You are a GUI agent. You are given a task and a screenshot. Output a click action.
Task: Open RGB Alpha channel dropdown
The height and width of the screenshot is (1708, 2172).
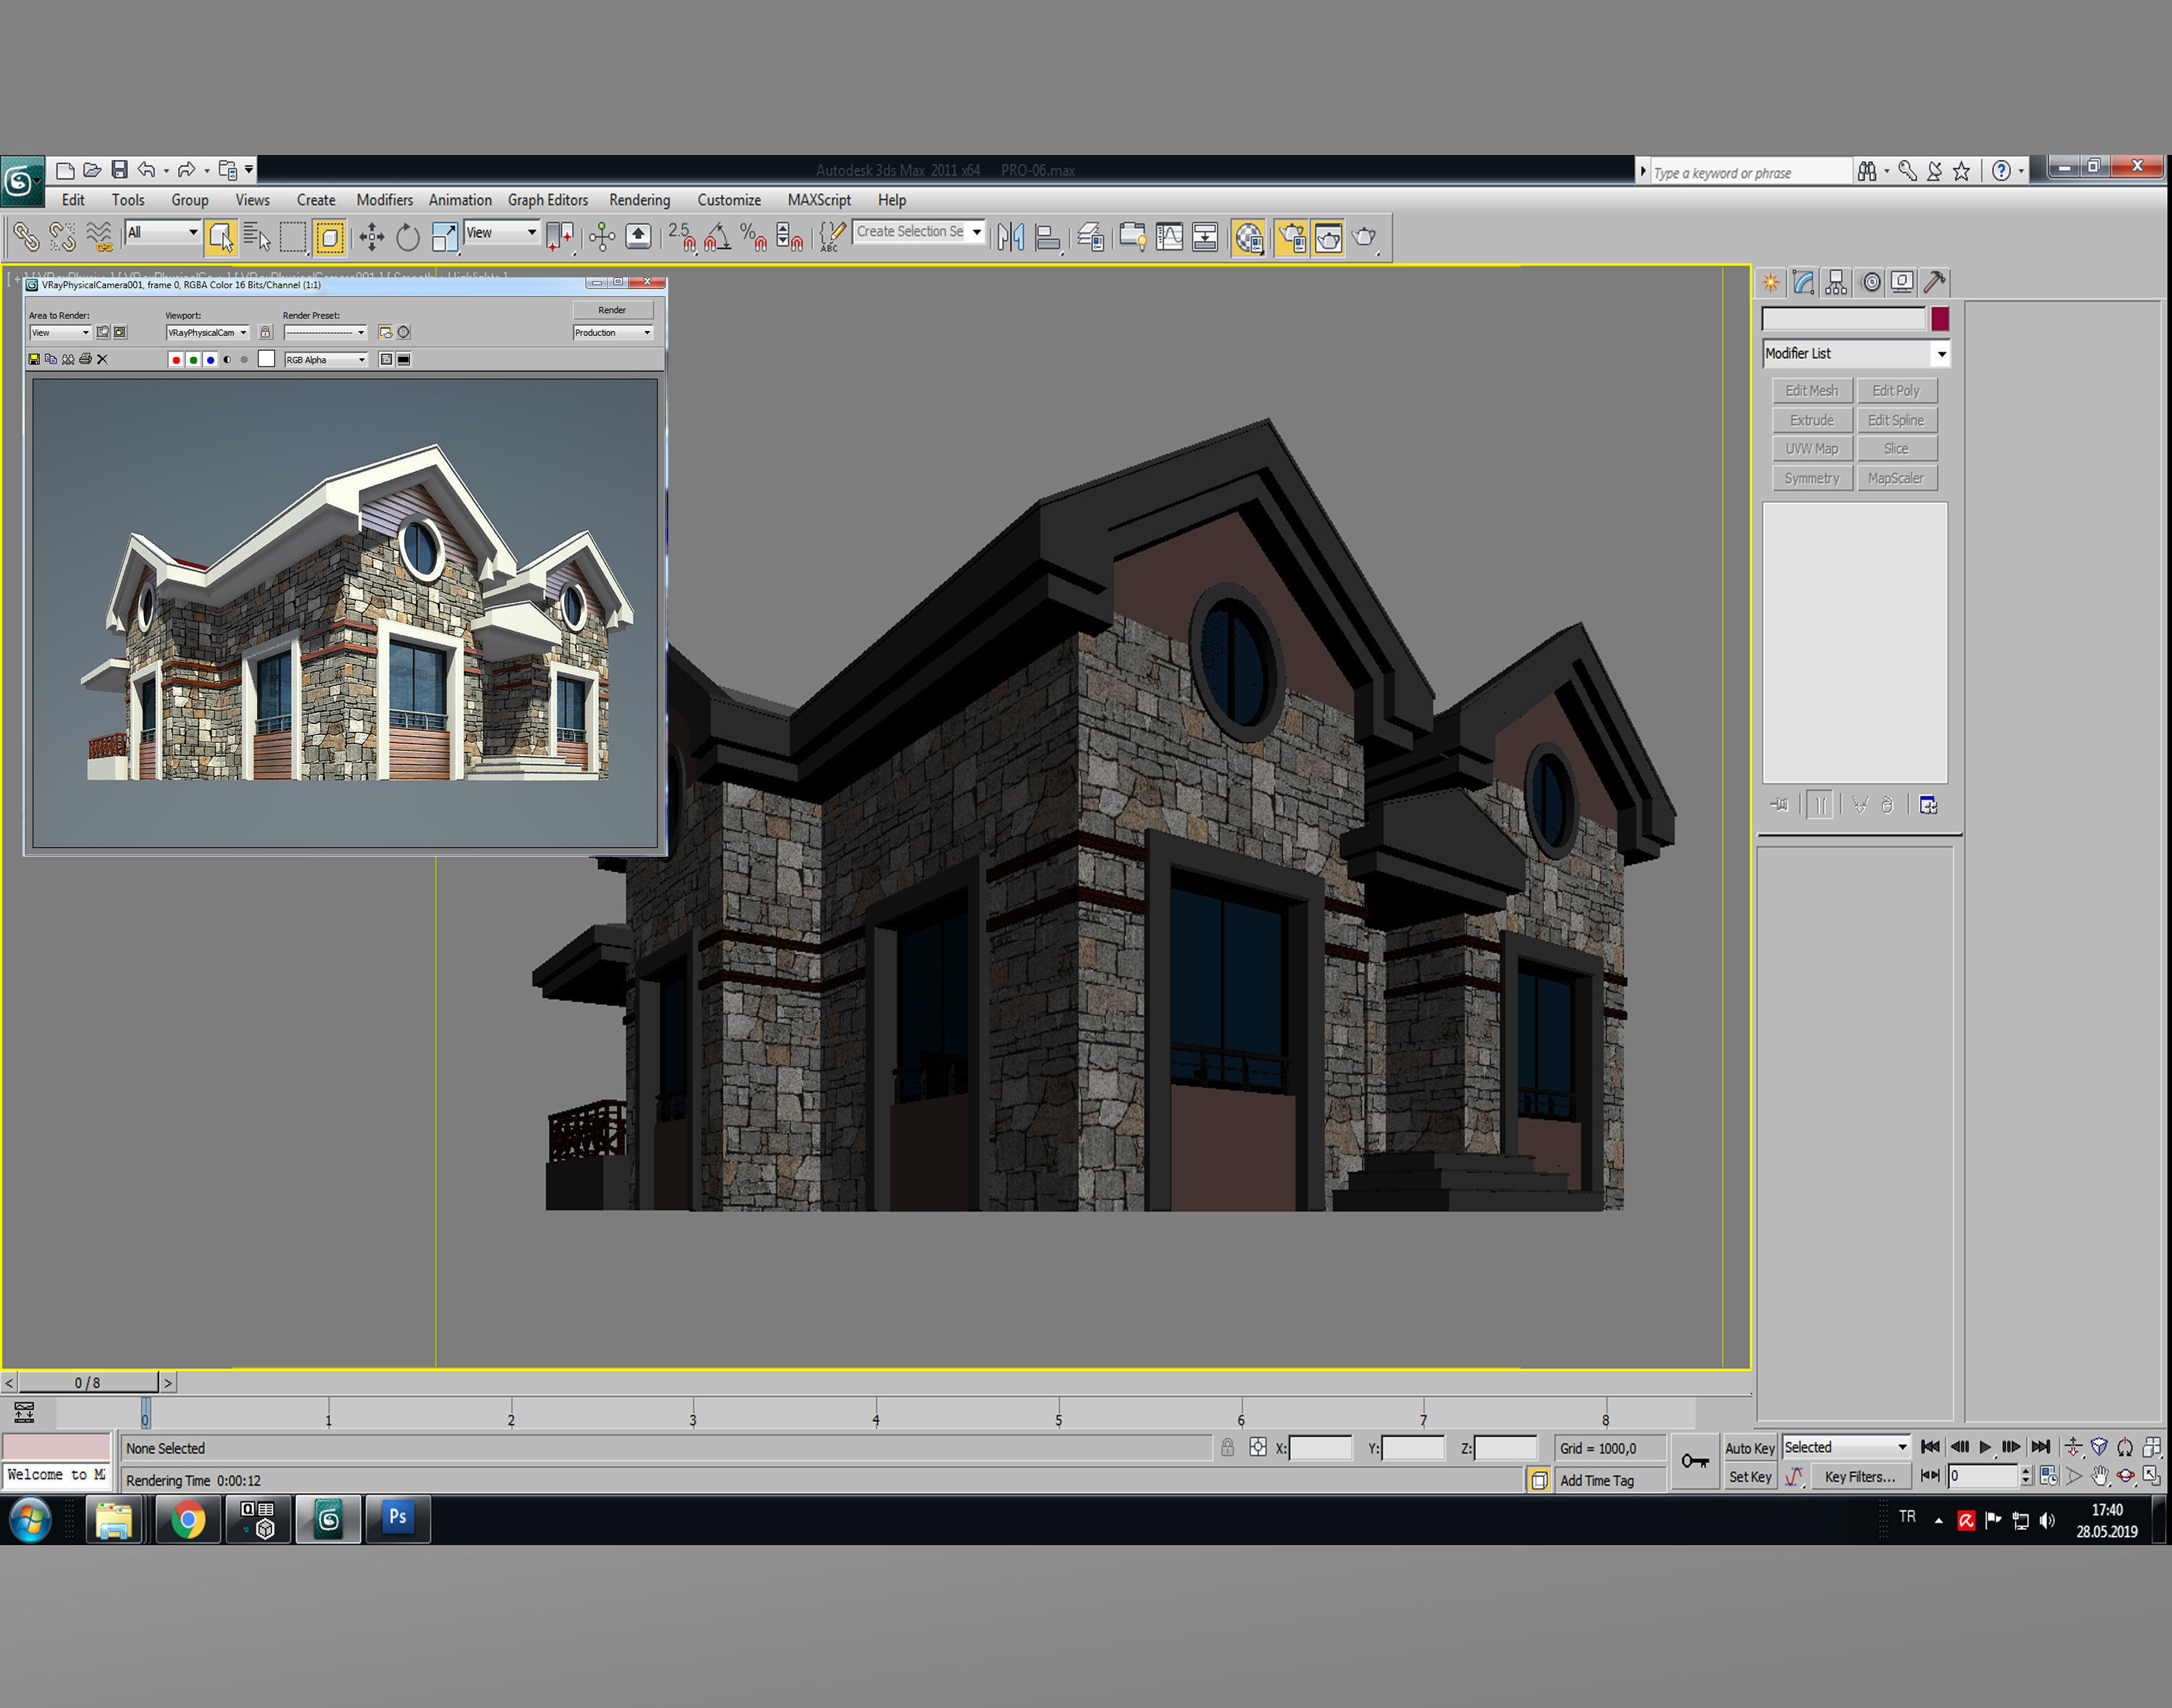pos(326,359)
